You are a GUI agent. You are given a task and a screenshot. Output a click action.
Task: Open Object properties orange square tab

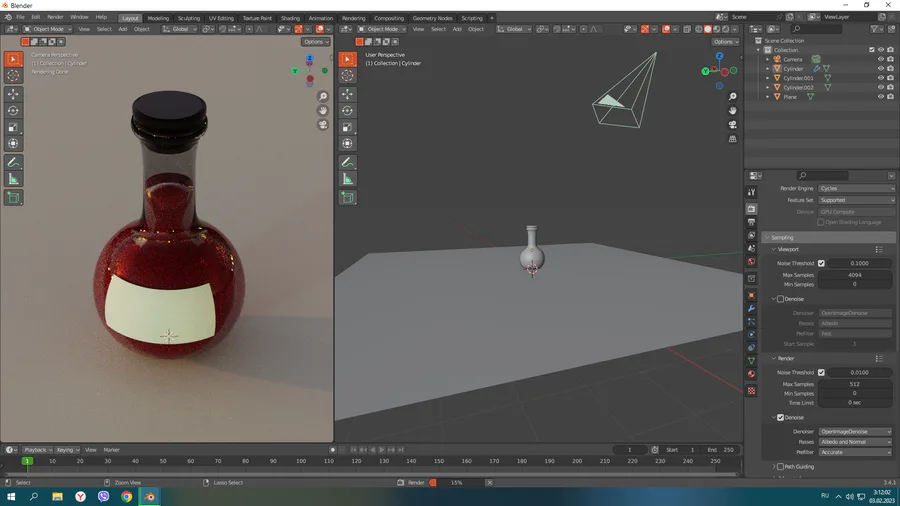pos(751,295)
